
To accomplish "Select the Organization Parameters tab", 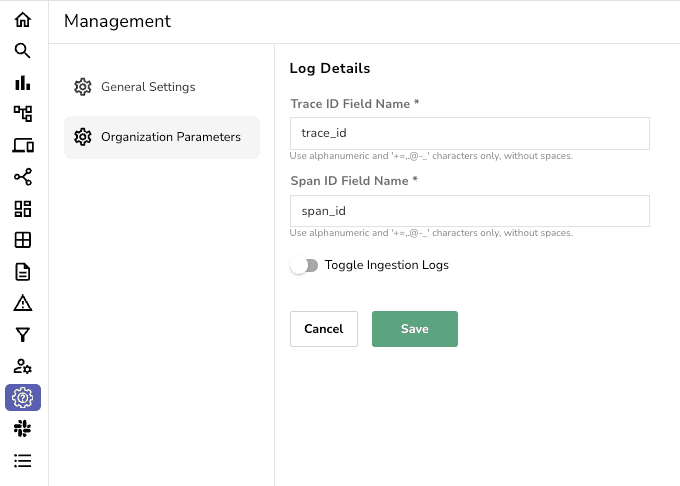I will click(161, 137).
